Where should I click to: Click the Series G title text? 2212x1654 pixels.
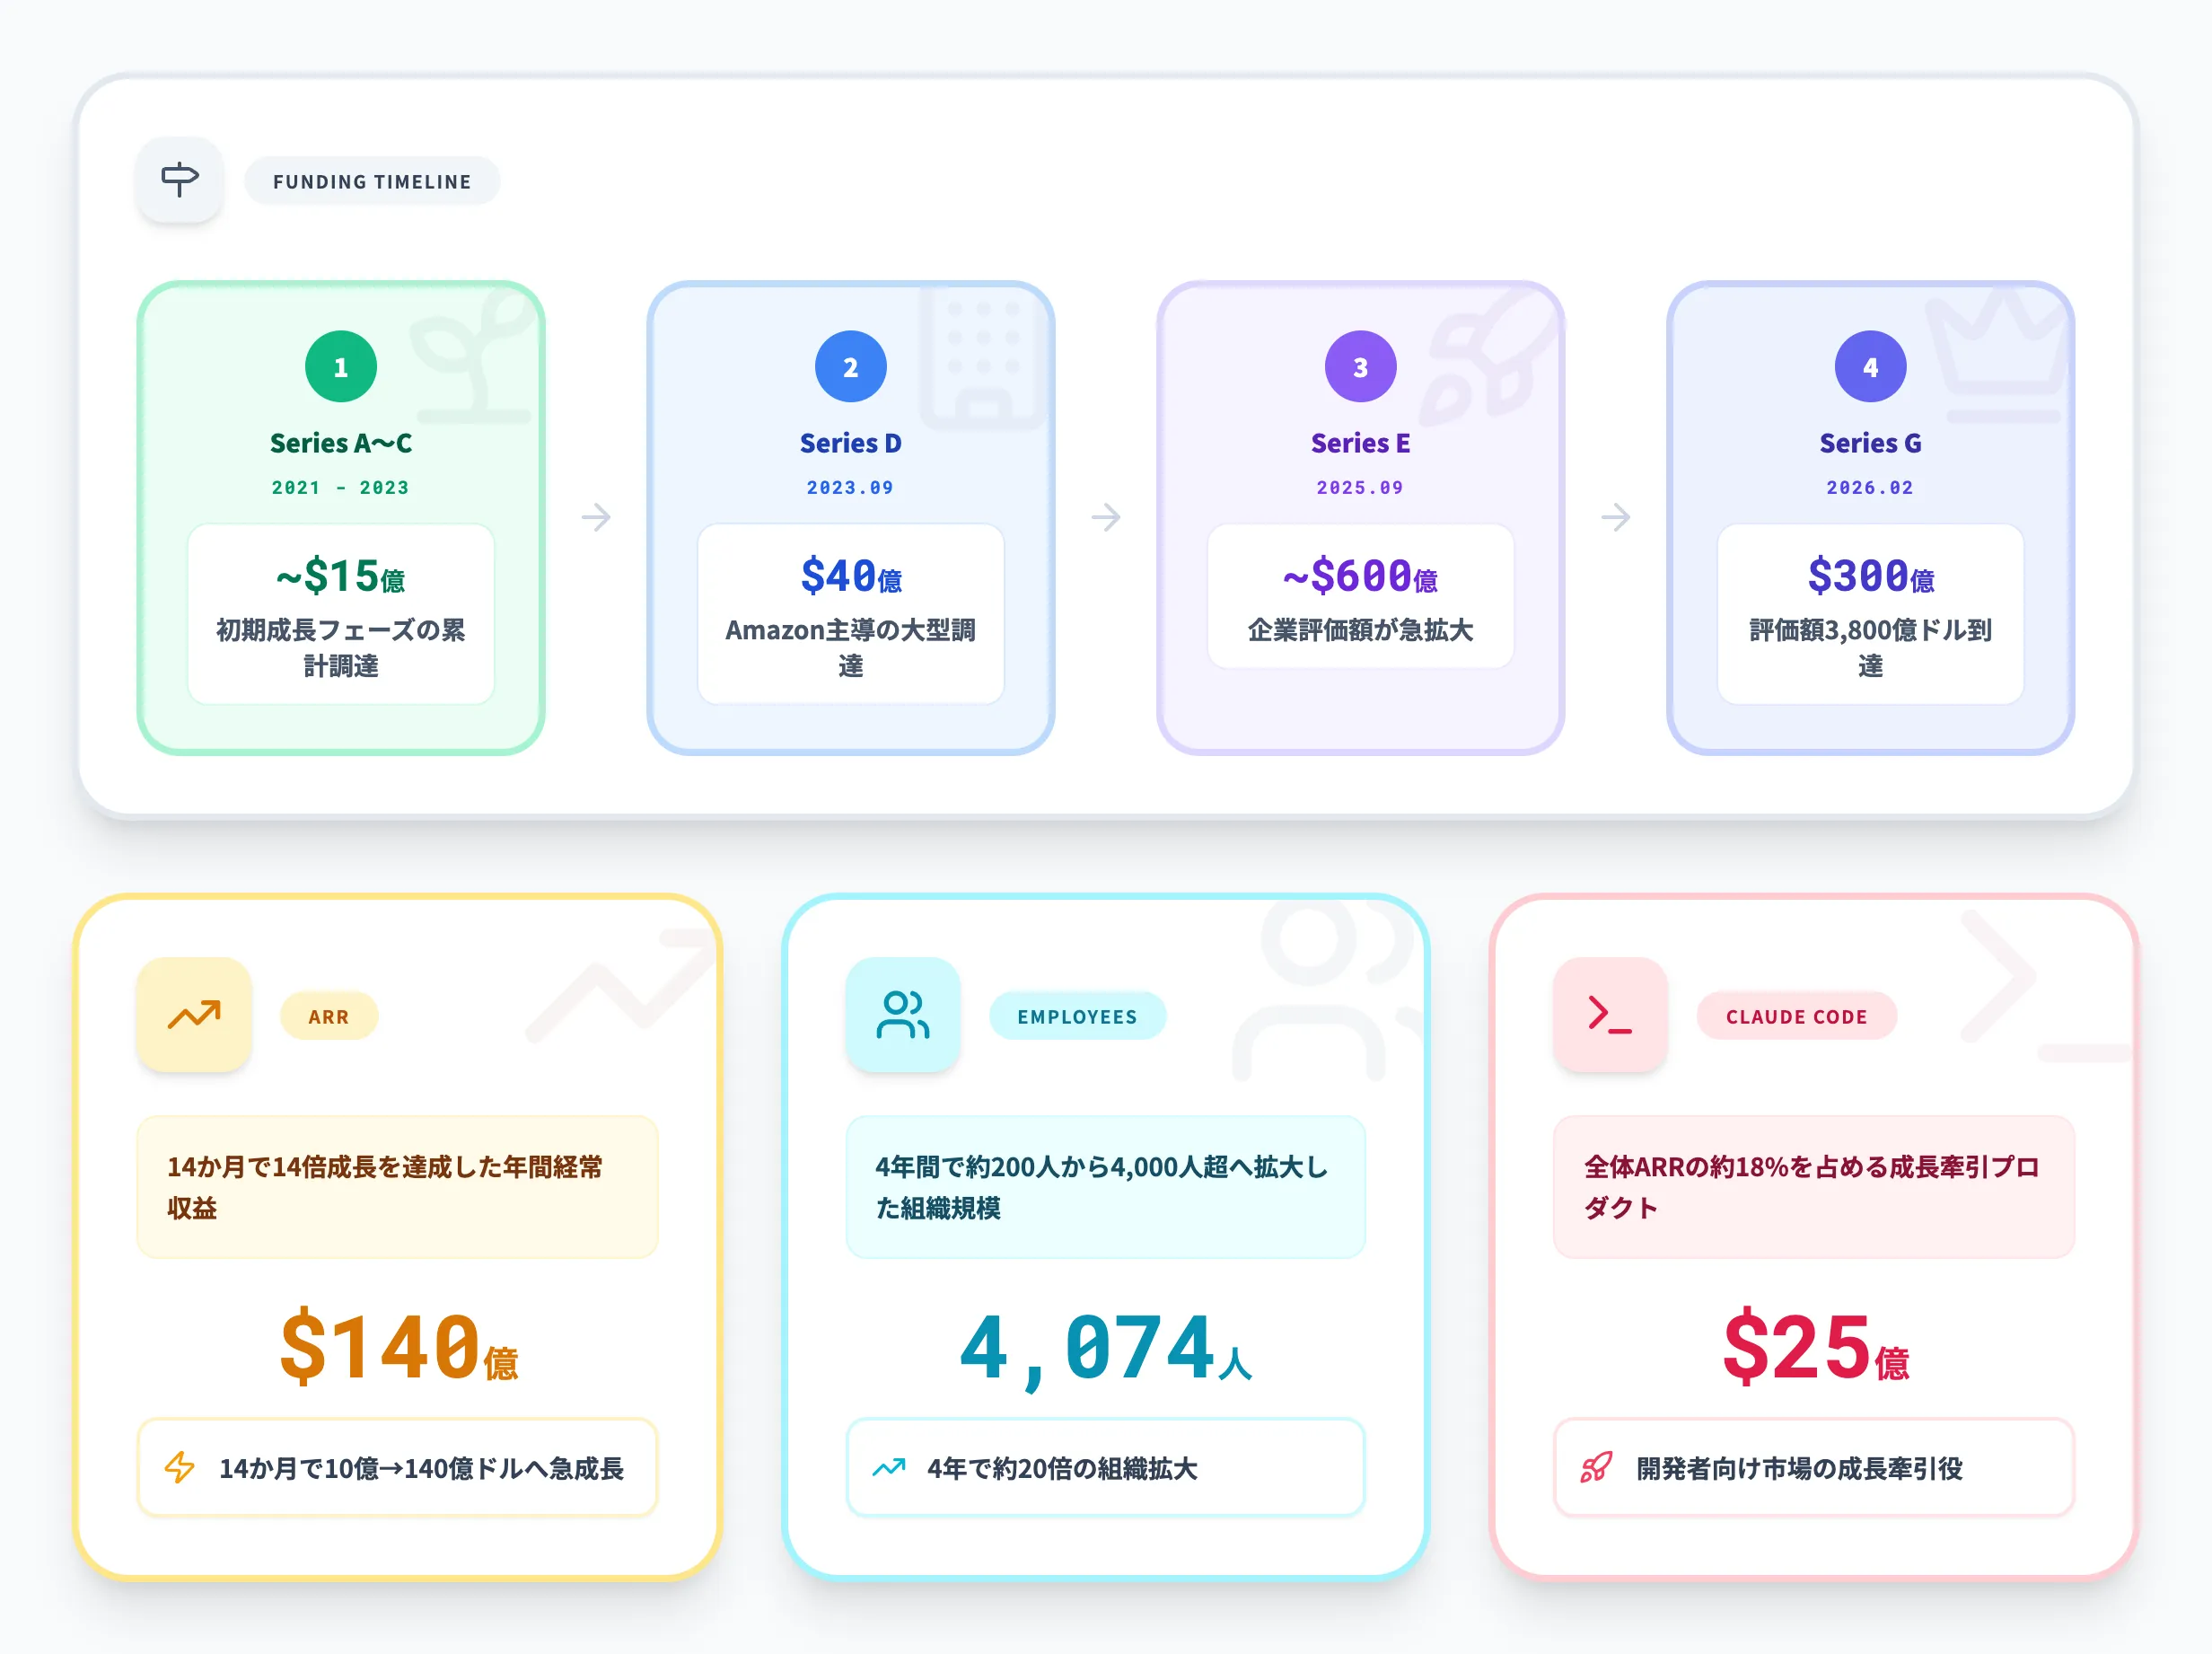pos(1870,443)
